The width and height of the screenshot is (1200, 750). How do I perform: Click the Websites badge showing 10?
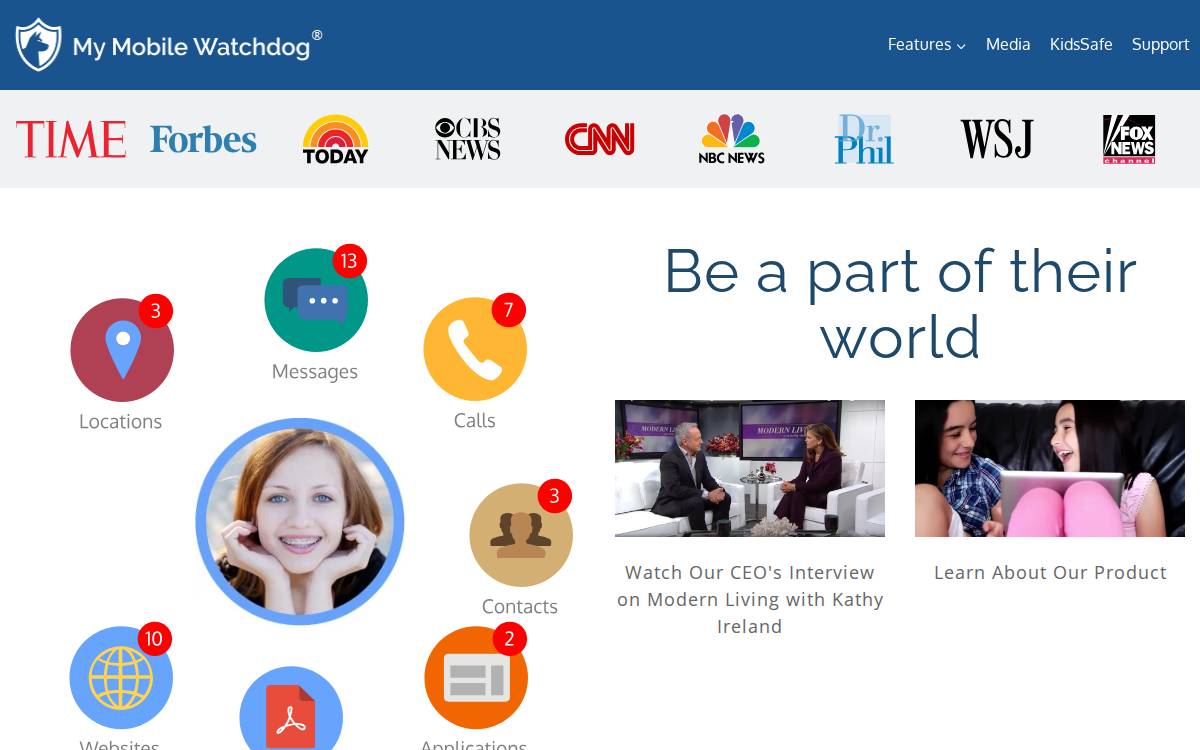pos(153,638)
